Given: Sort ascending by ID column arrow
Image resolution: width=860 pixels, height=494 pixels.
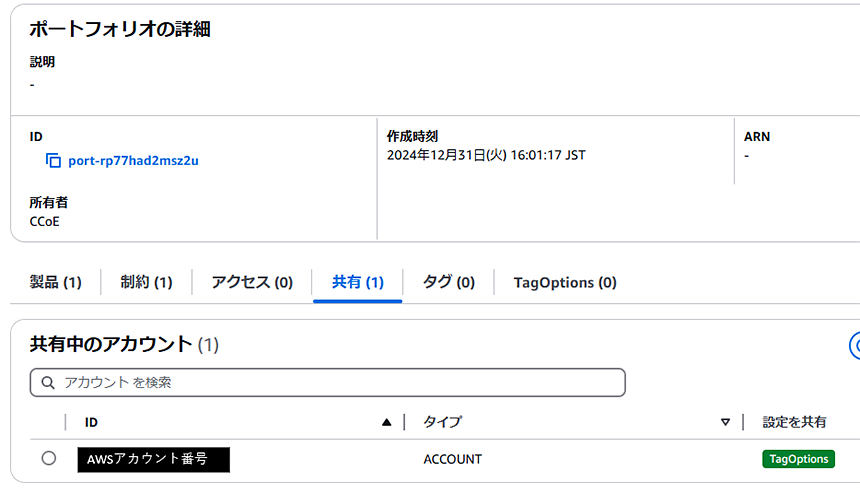Looking at the screenshot, I should [387, 422].
